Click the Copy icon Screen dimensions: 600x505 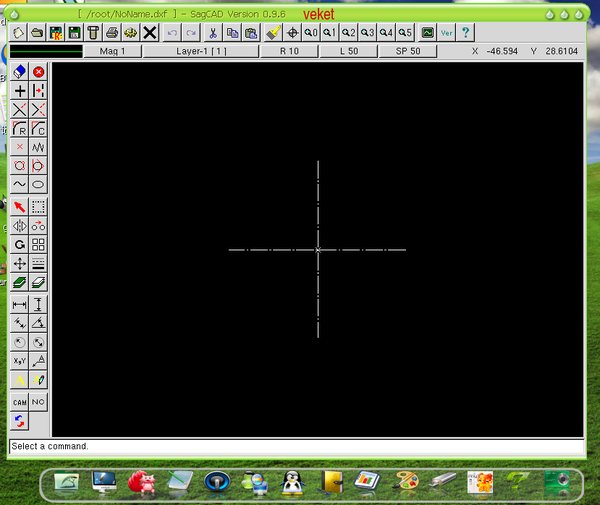click(232, 33)
